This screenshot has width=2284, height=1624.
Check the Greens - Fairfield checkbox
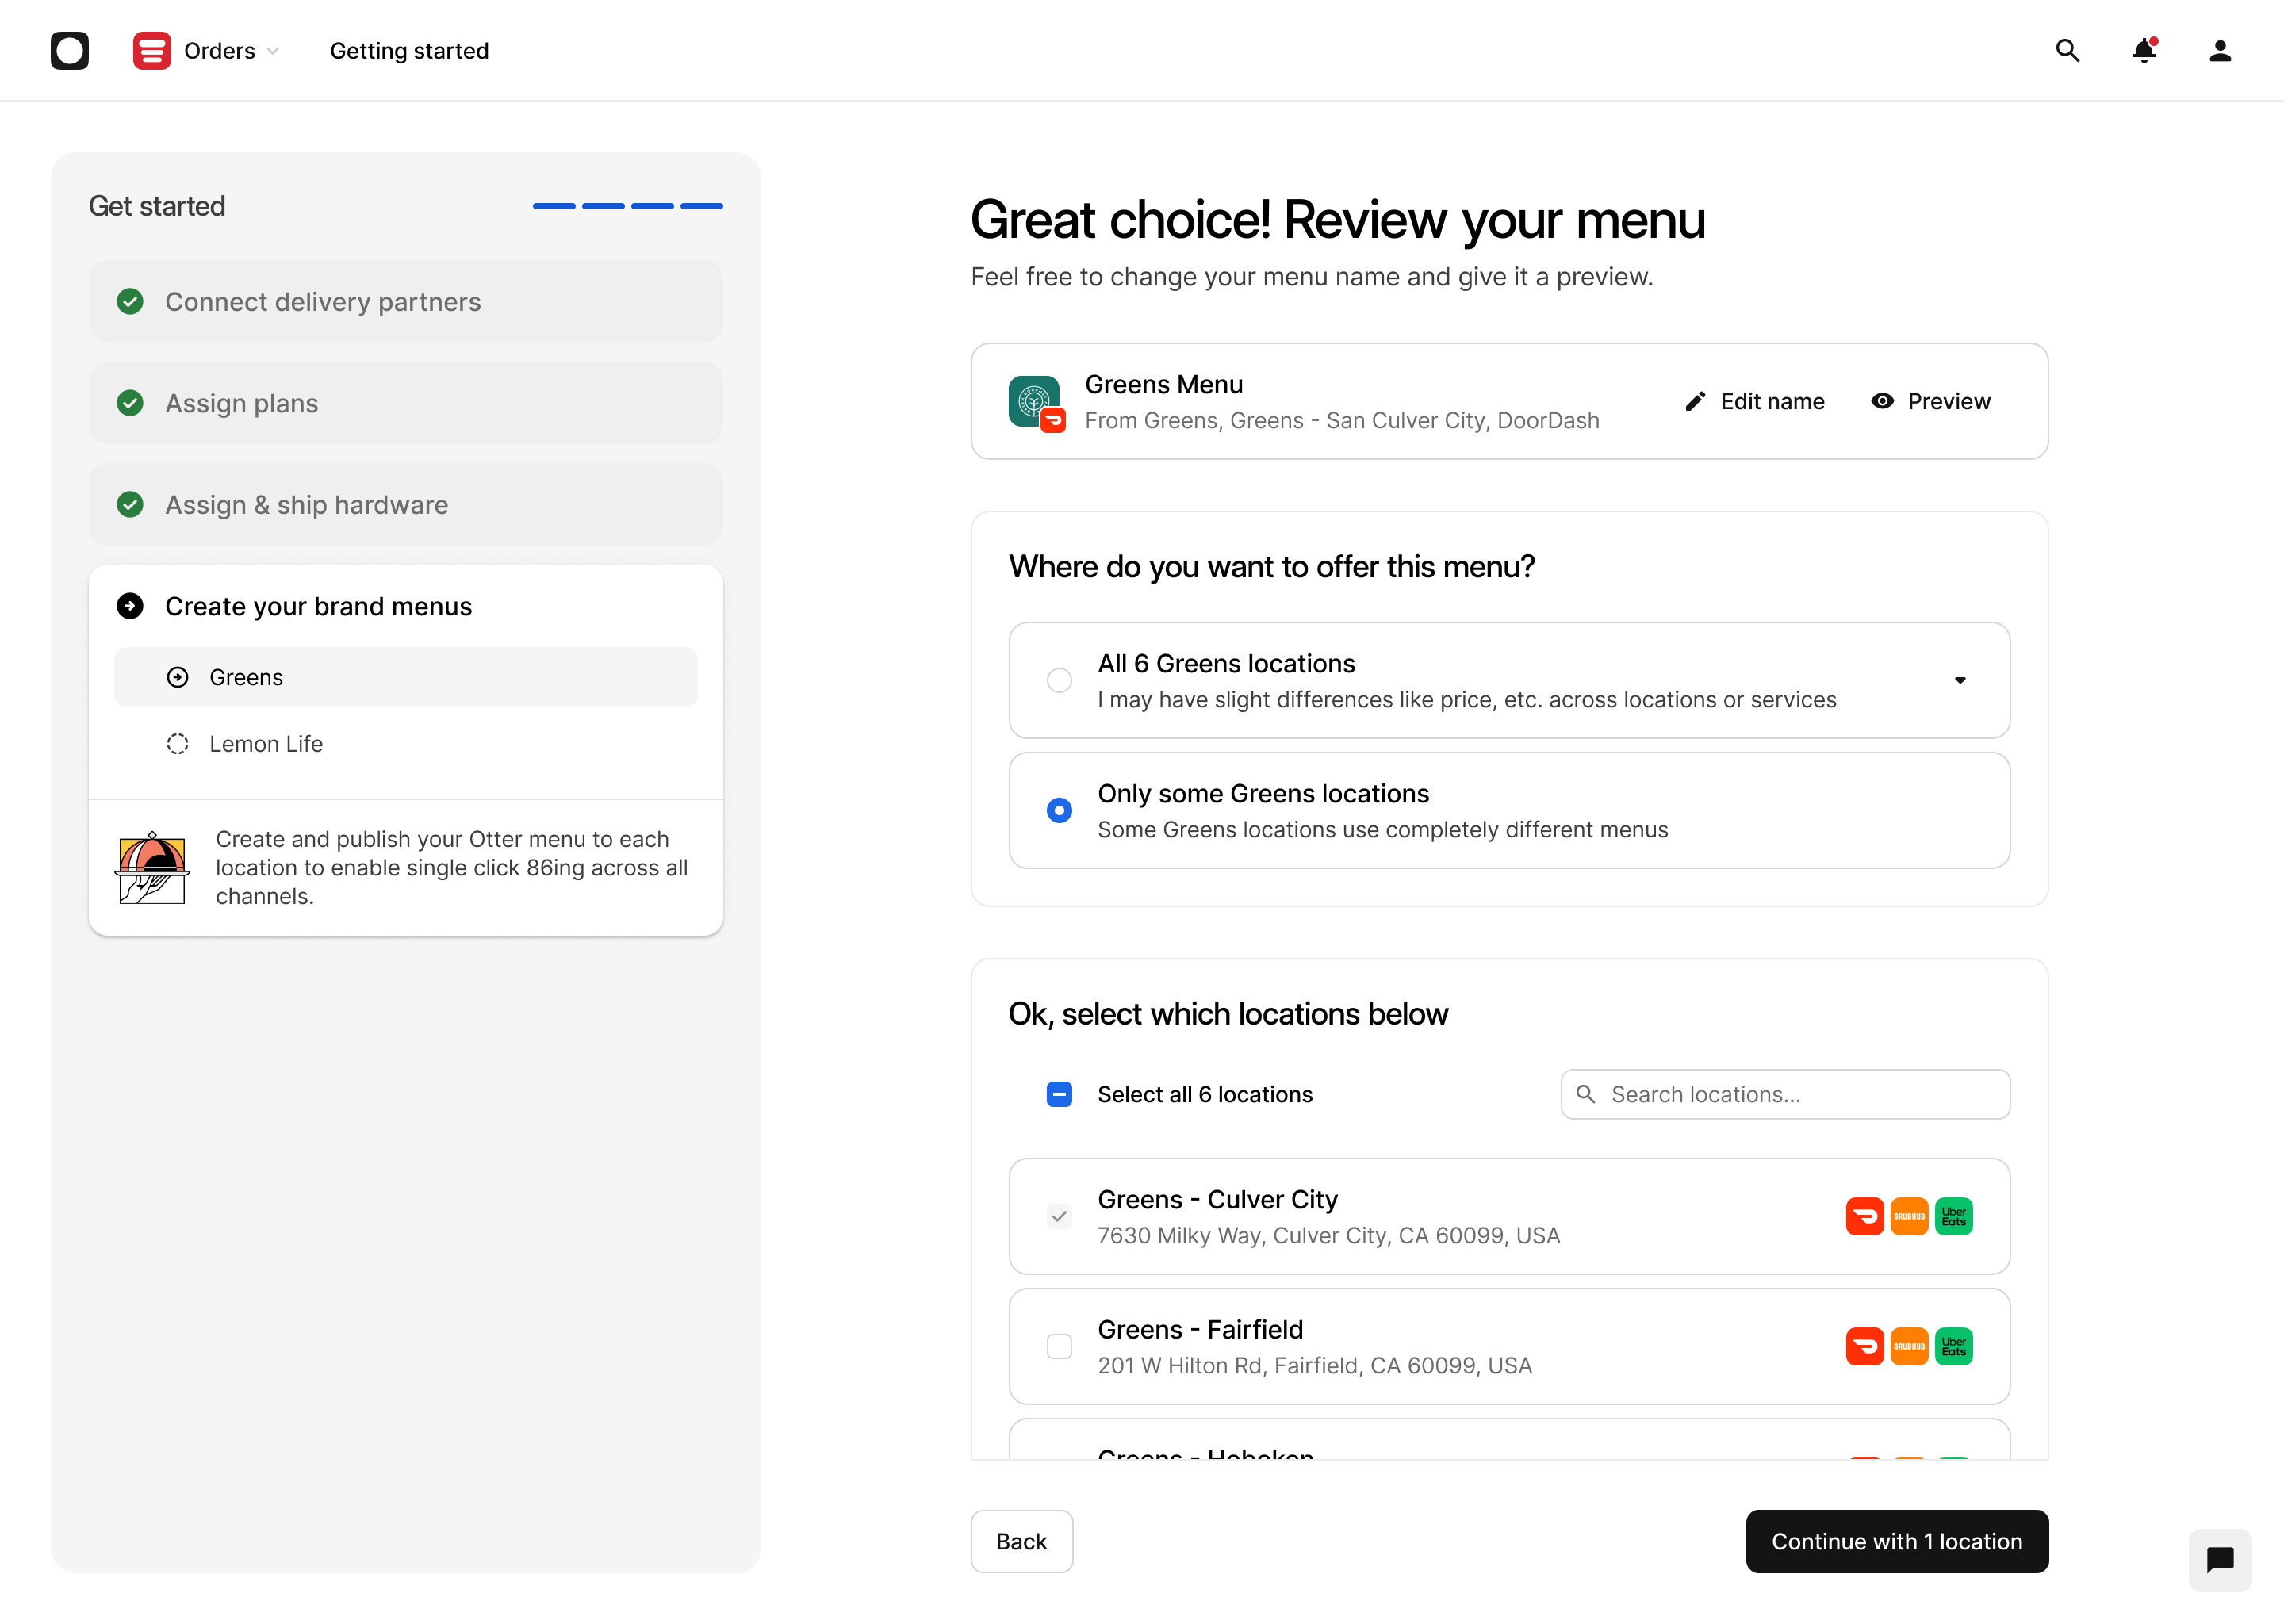[1059, 1346]
